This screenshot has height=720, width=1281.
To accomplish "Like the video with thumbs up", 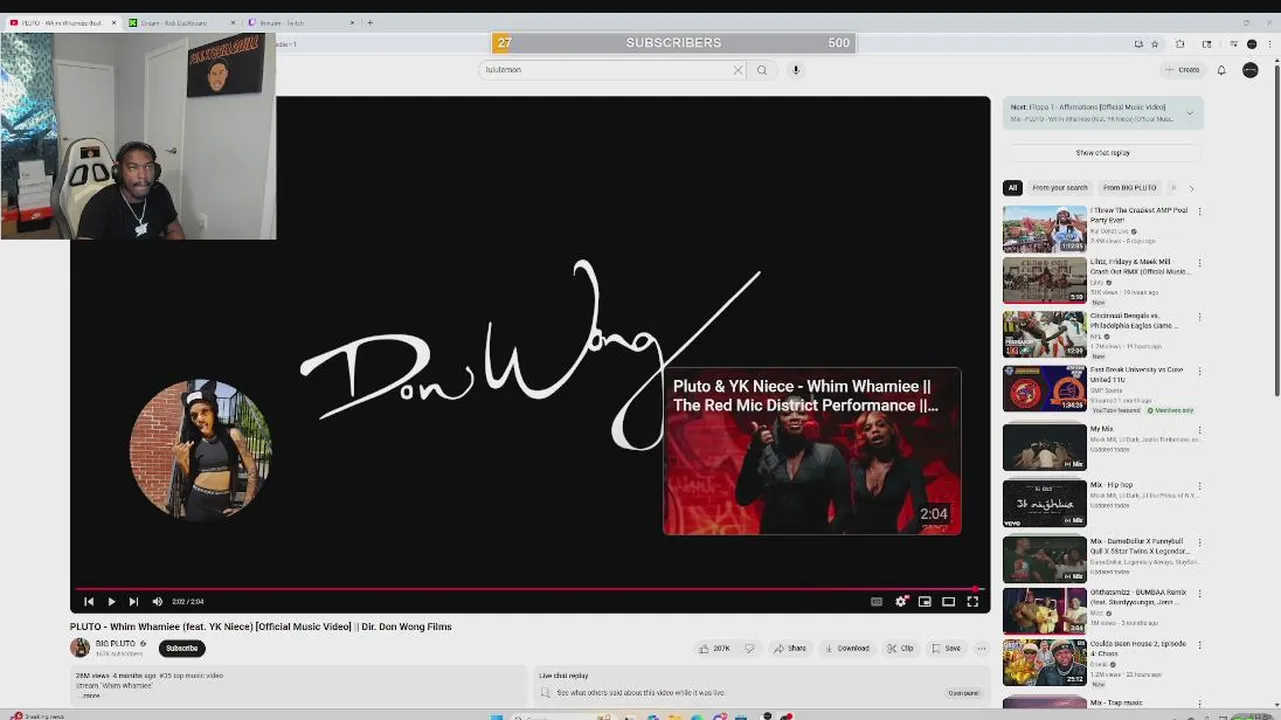I will point(715,648).
